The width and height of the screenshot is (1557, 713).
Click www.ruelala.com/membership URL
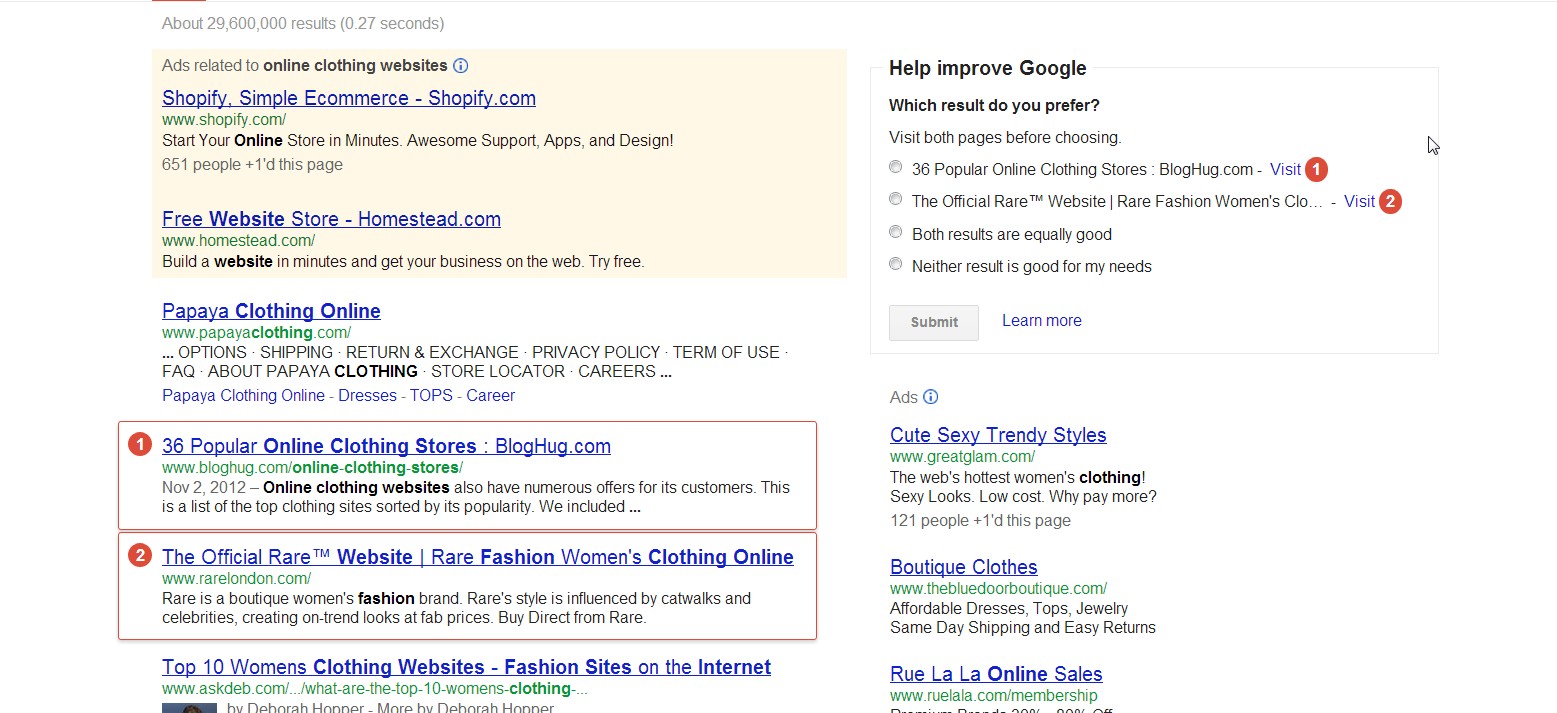(x=993, y=695)
